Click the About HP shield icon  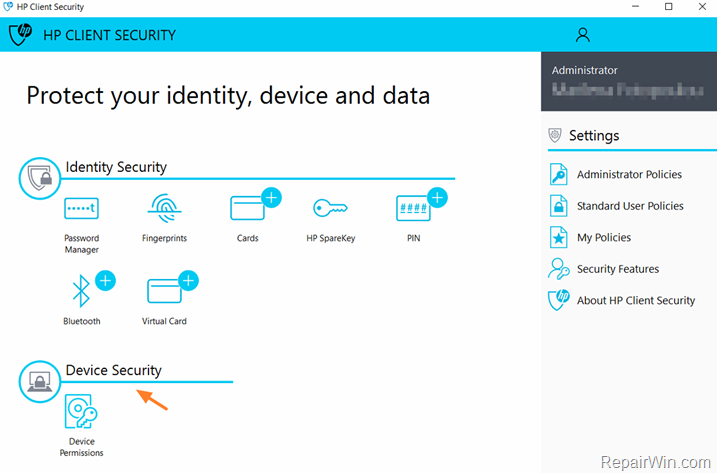pos(558,300)
